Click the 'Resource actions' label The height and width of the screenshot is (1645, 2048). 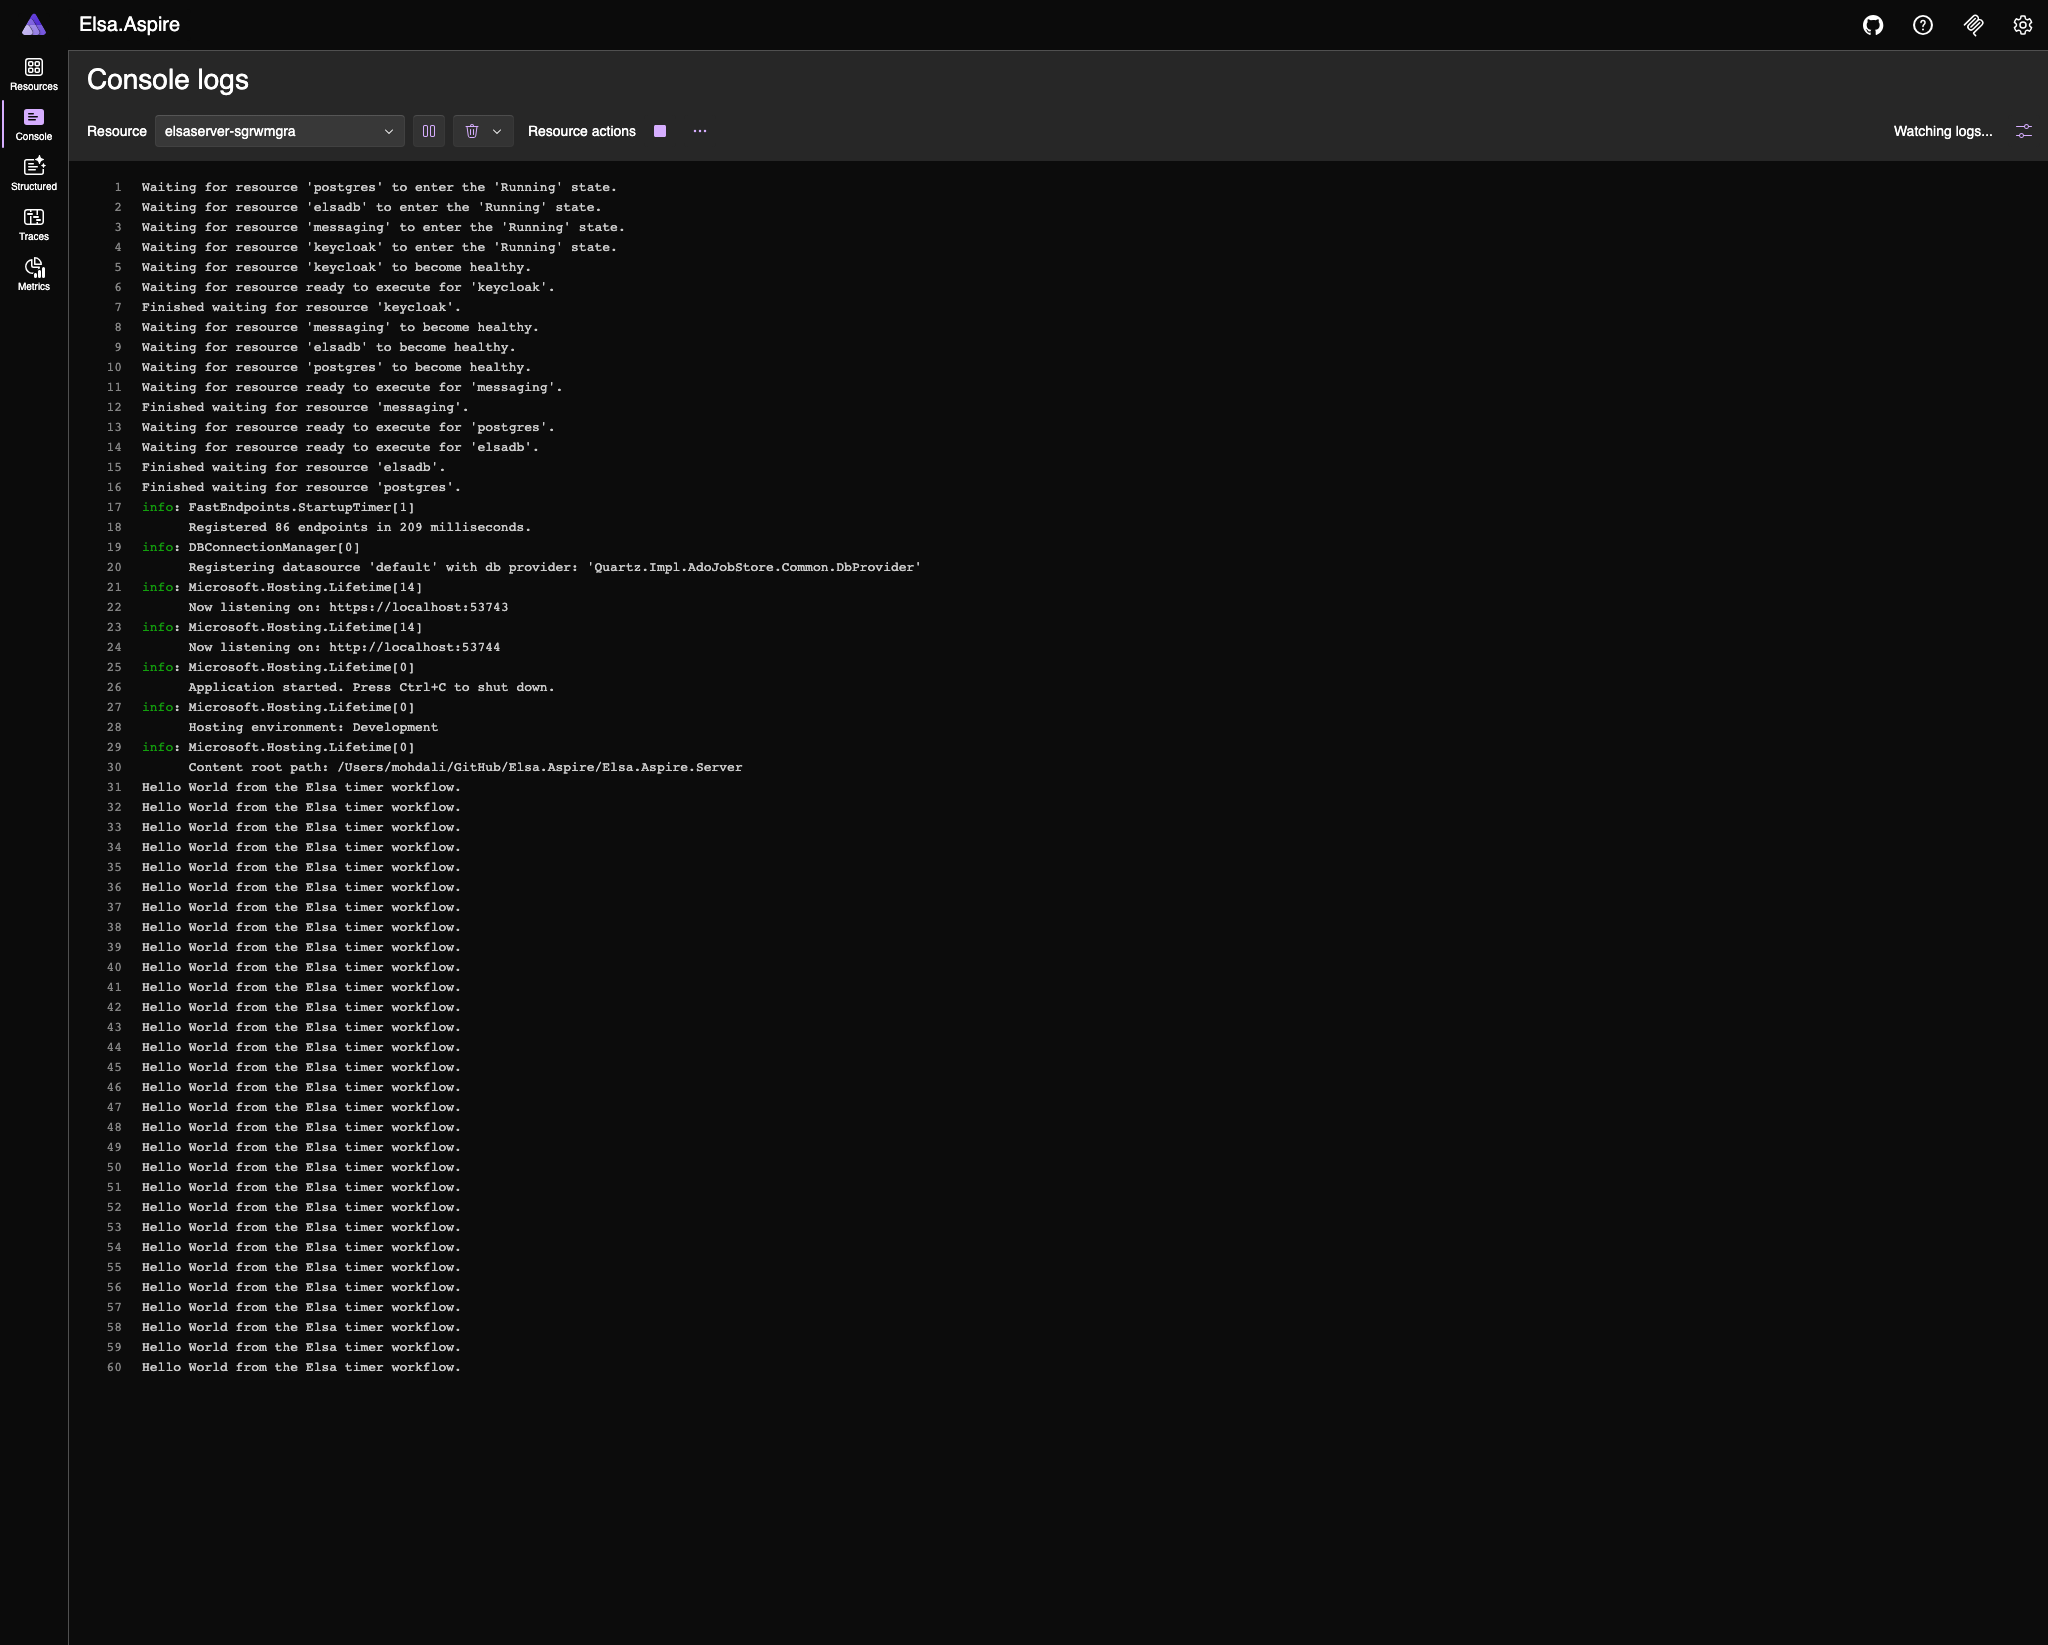point(582,131)
